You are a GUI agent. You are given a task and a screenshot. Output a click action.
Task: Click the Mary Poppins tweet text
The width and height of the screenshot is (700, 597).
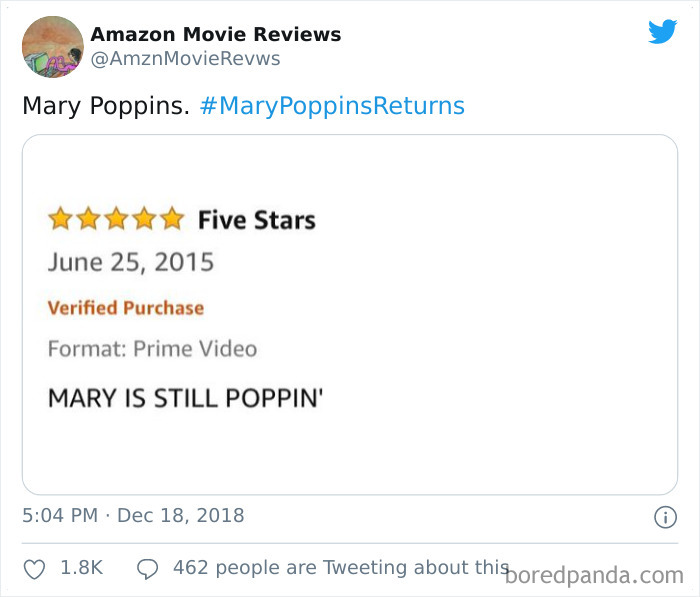pyautogui.click(x=105, y=105)
